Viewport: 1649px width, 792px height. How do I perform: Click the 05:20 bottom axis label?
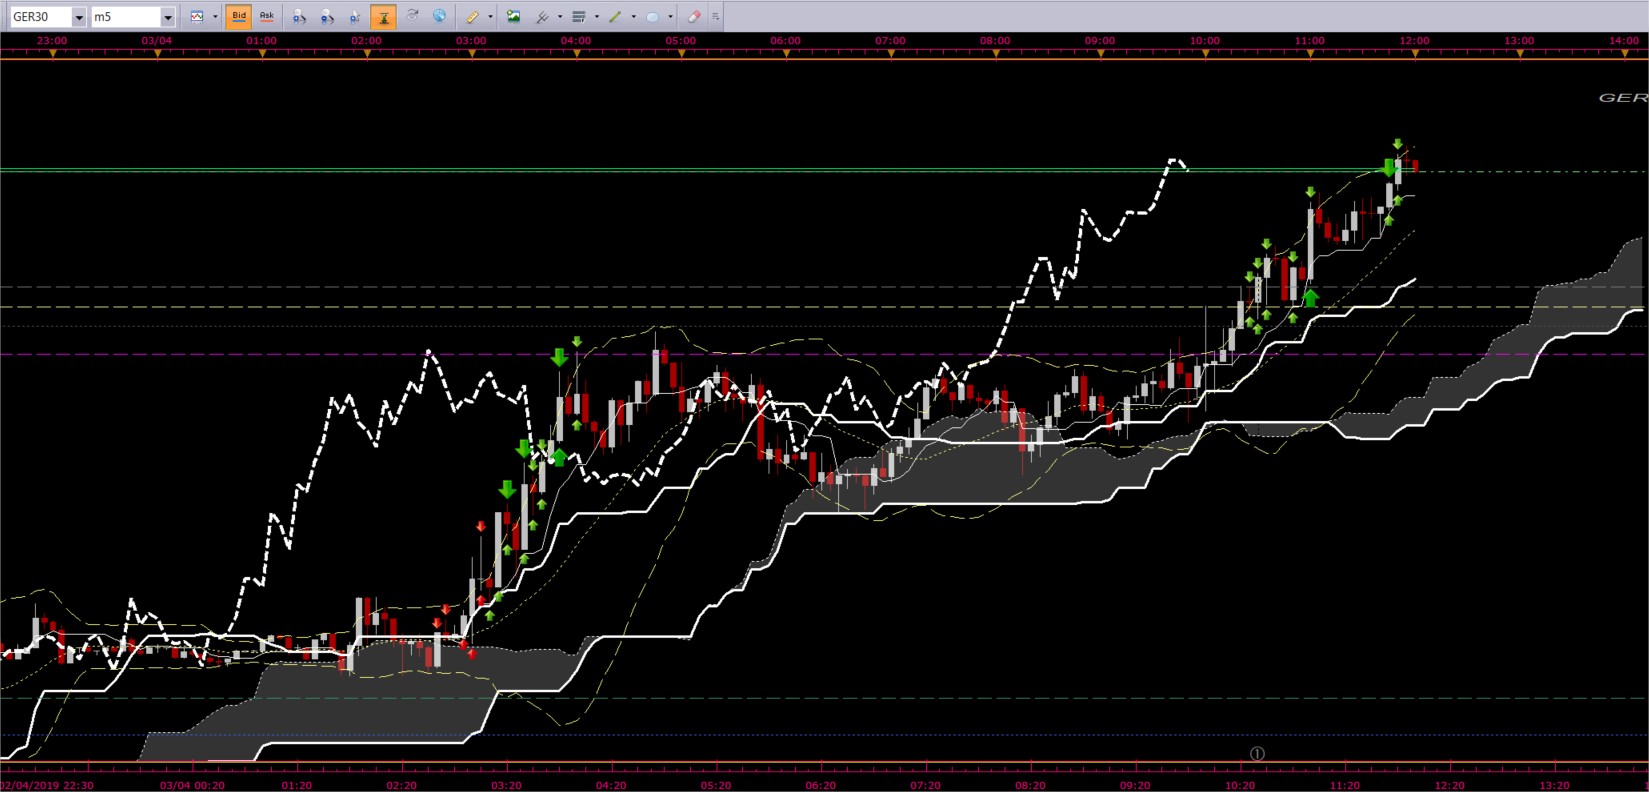click(716, 785)
